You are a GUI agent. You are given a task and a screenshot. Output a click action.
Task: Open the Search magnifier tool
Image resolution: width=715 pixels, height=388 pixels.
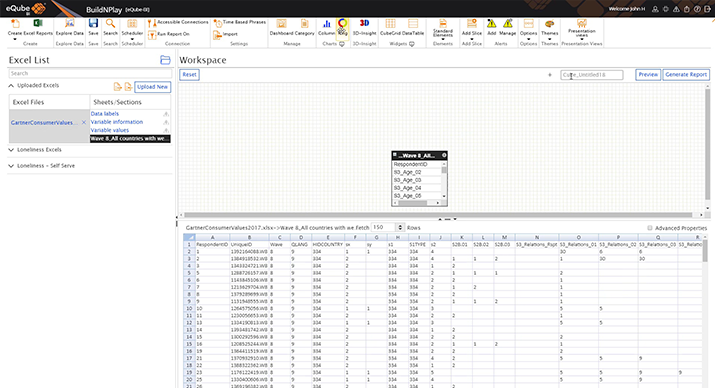(110, 27)
